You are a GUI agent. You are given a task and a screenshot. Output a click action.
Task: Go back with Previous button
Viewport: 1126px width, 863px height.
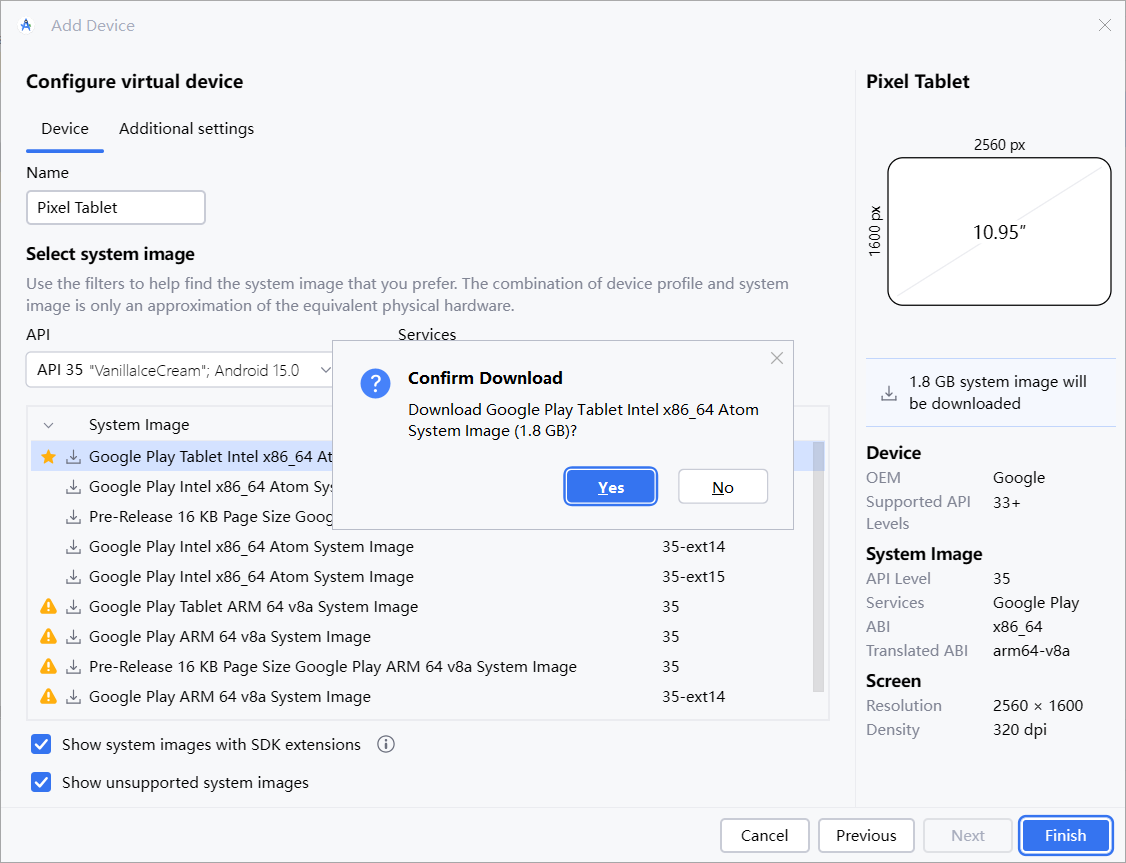pos(866,835)
